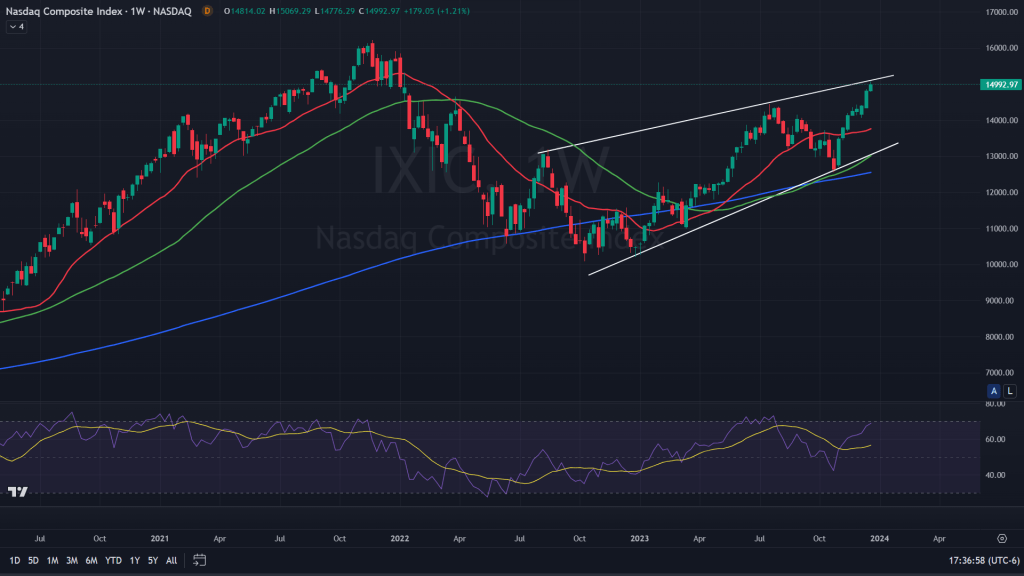The width and height of the screenshot is (1024, 576).
Task: Open chart settings gear on time axis
Action: pyautogui.click(x=1001, y=537)
